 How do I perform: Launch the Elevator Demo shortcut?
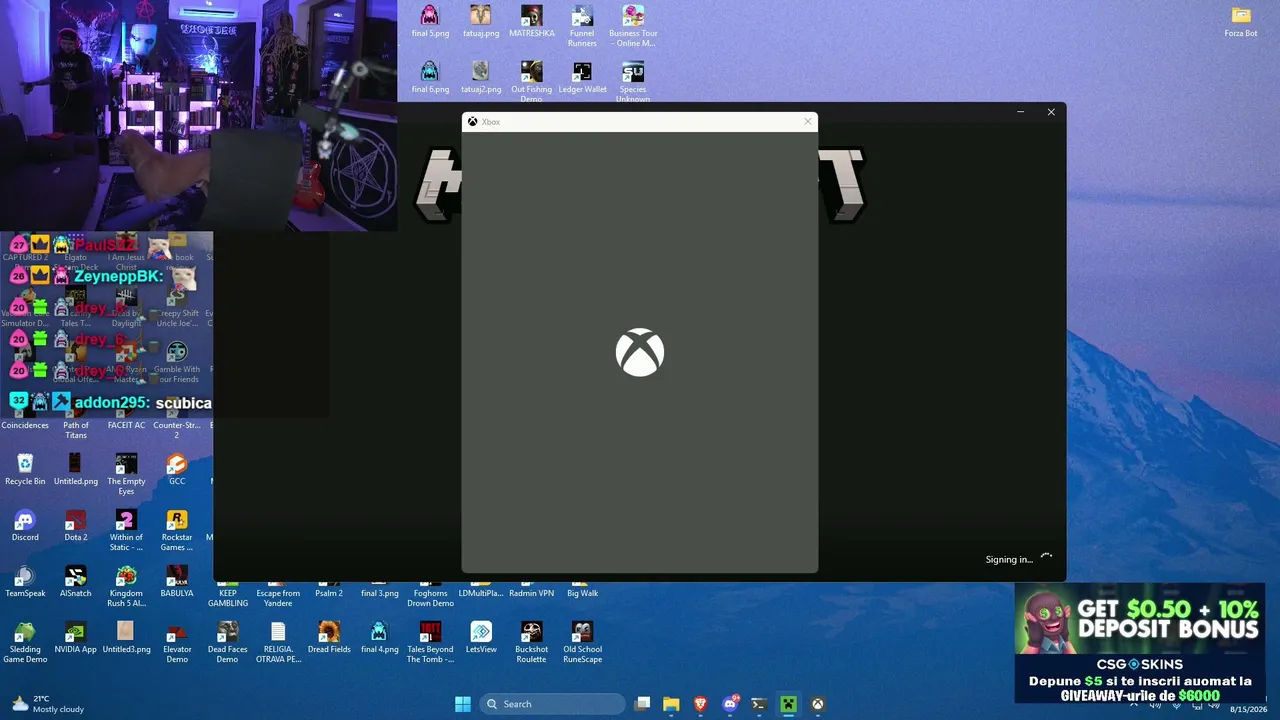point(177,642)
